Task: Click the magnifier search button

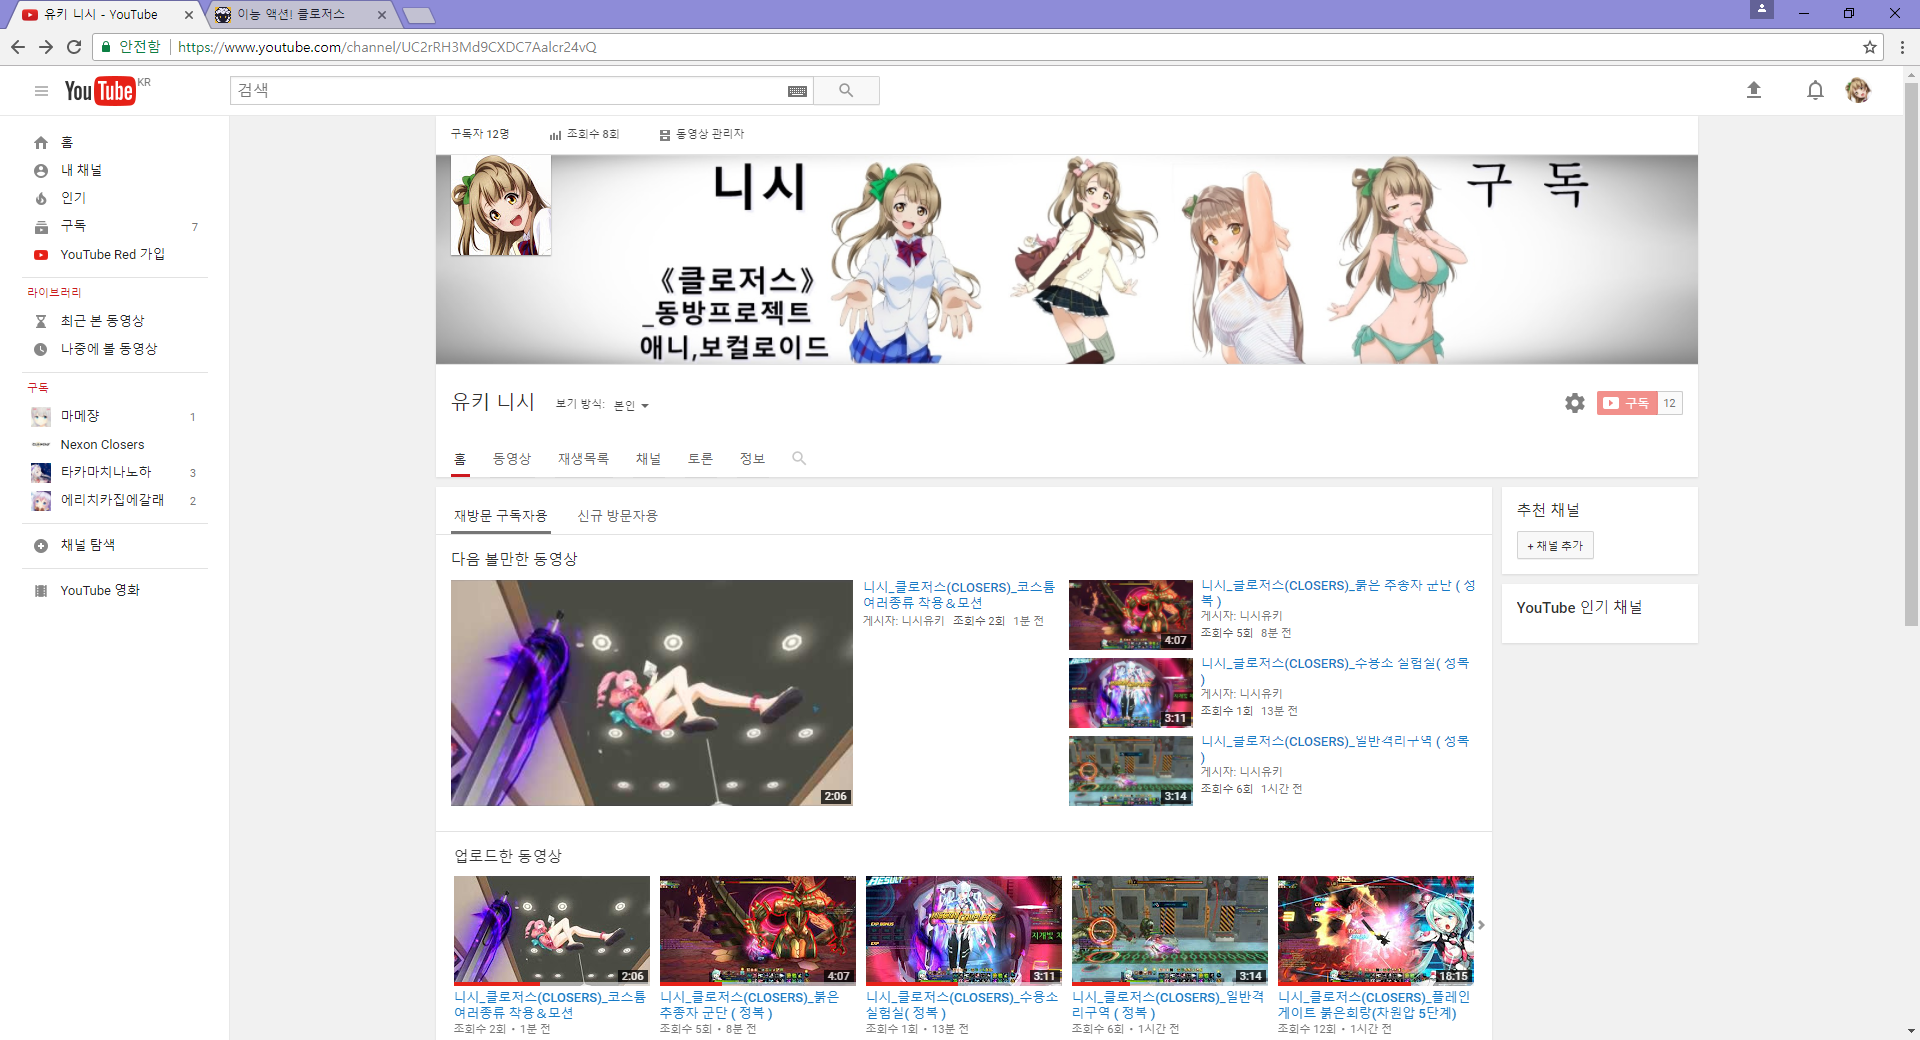Action: pos(846,91)
